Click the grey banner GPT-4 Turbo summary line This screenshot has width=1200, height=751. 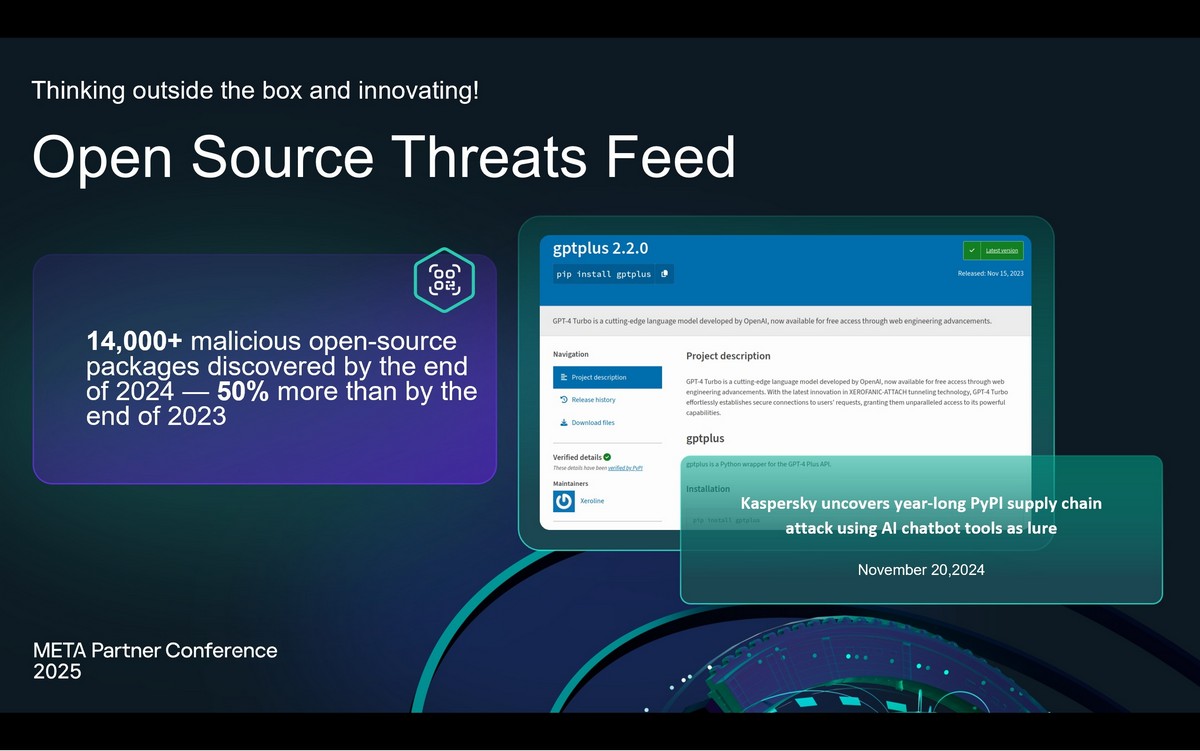(772, 322)
